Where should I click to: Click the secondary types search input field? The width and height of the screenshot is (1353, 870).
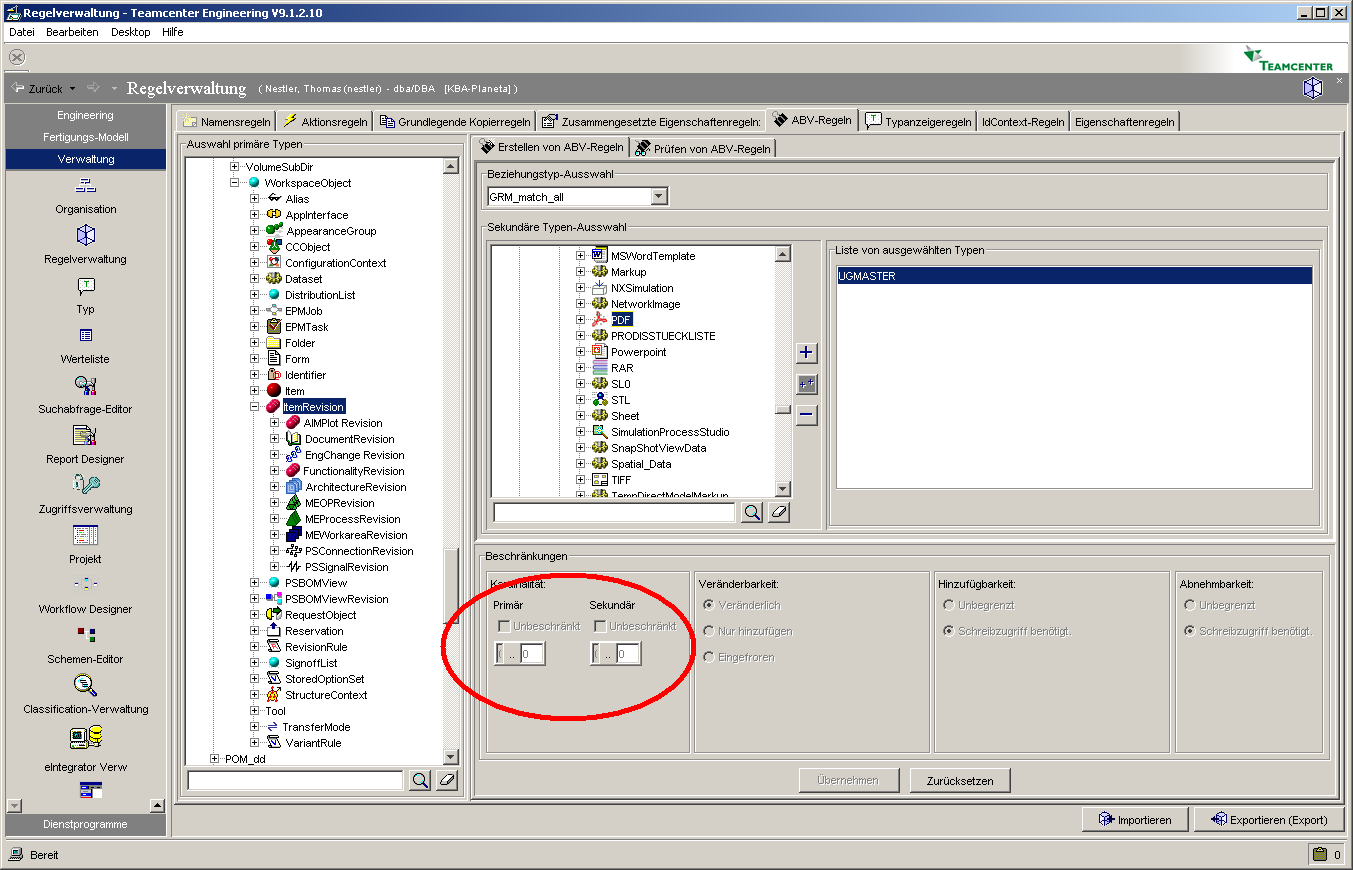click(614, 513)
